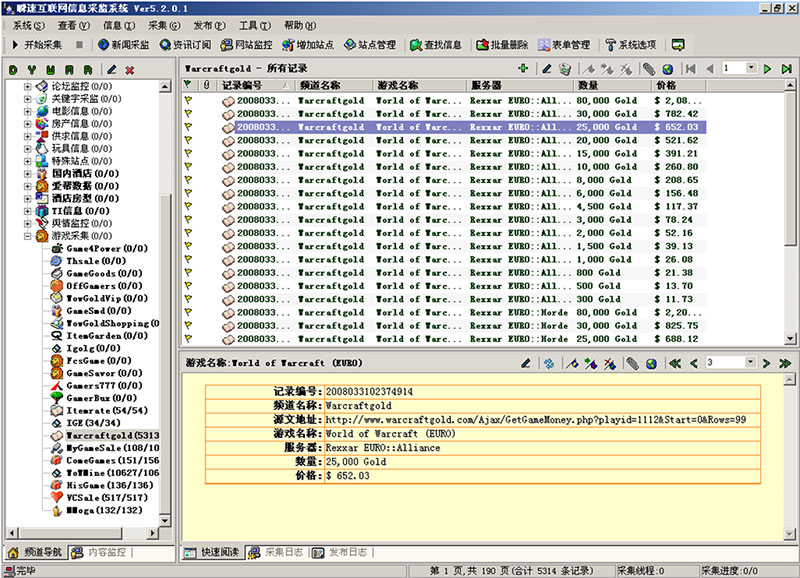
Task: Toggle flag on the $ 825.75 record
Action: [x=188, y=325]
